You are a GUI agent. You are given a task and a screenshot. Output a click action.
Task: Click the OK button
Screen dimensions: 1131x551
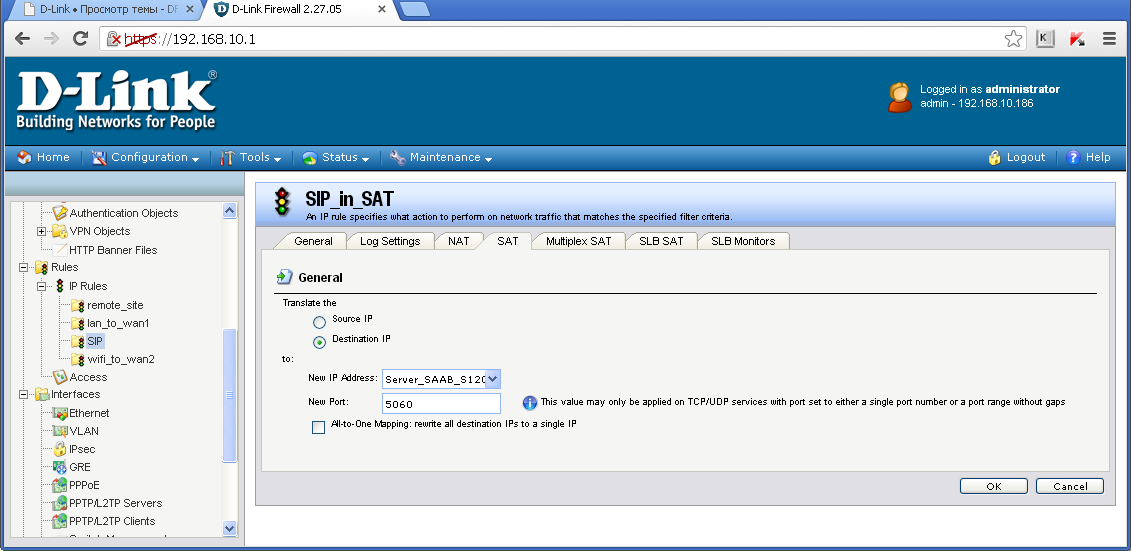[x=994, y=486]
